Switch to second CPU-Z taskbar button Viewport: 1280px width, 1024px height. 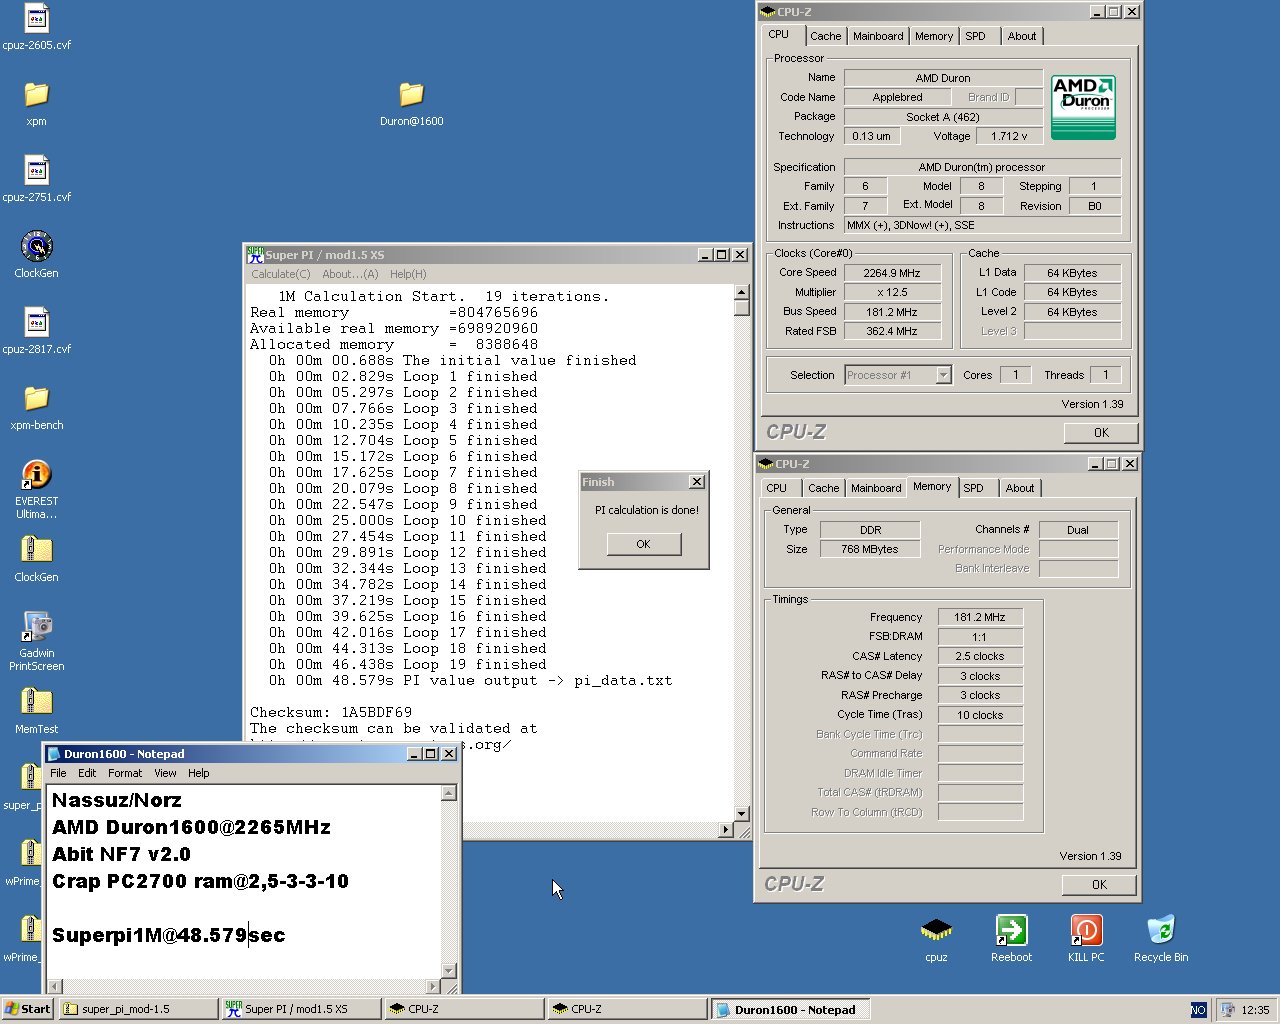(x=627, y=1009)
